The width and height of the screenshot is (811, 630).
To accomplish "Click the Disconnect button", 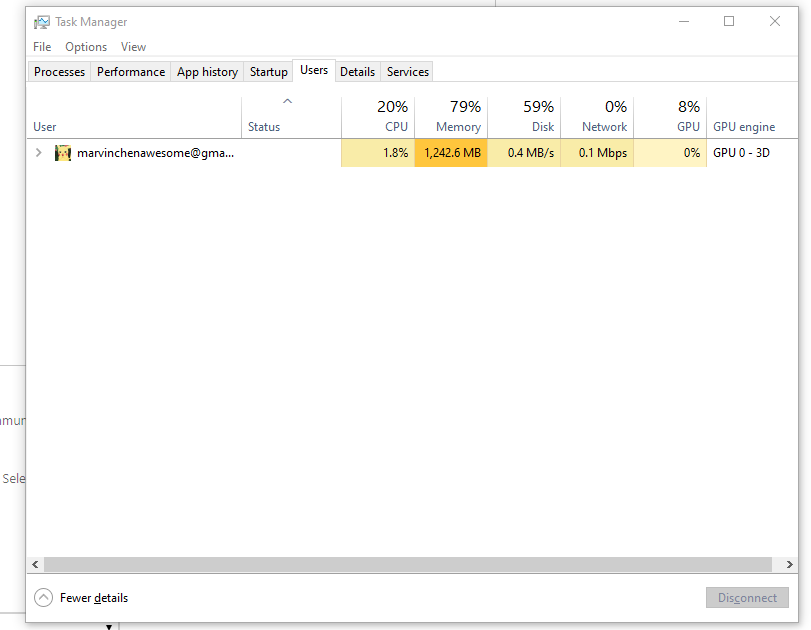I will tap(747, 598).
